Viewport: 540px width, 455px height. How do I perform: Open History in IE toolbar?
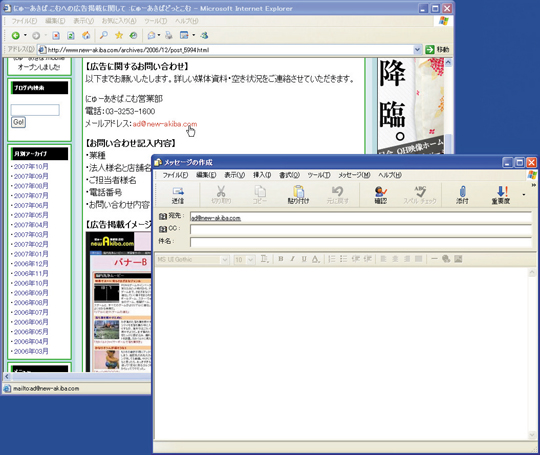pos(133,35)
